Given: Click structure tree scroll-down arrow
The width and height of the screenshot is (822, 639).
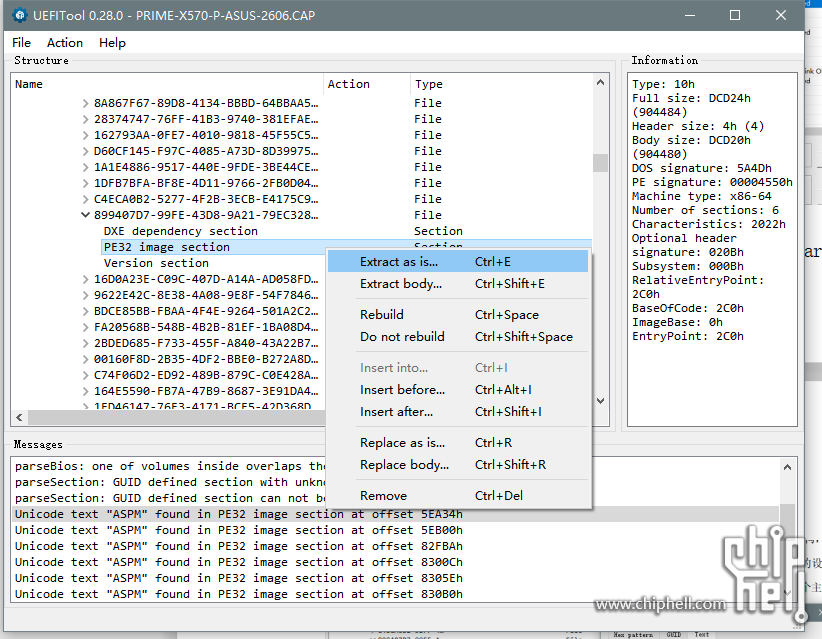Looking at the screenshot, I should click(600, 401).
